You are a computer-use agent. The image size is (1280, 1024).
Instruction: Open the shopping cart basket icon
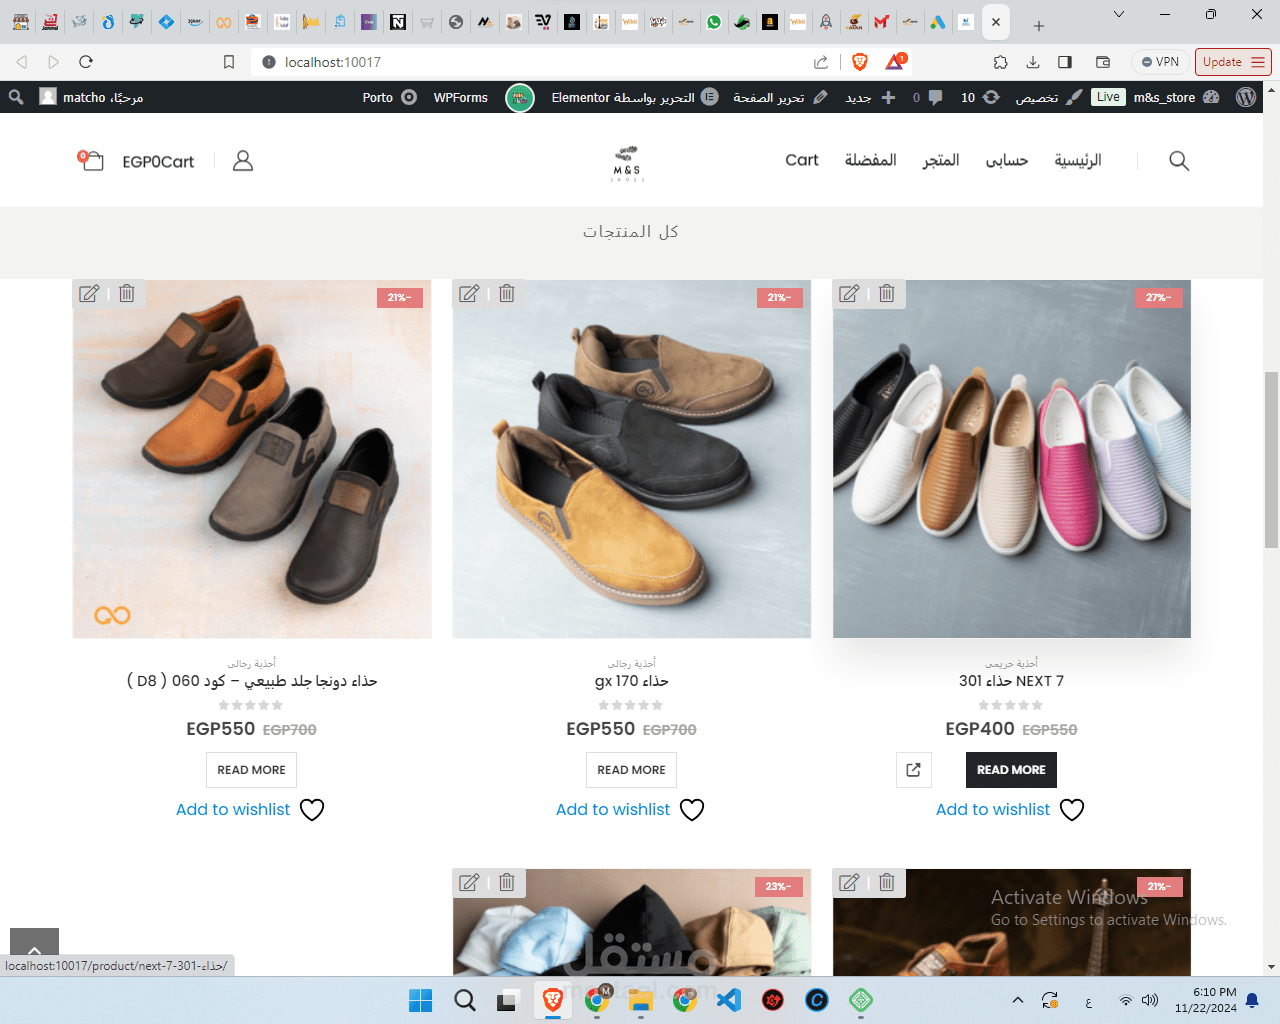[x=91, y=160]
